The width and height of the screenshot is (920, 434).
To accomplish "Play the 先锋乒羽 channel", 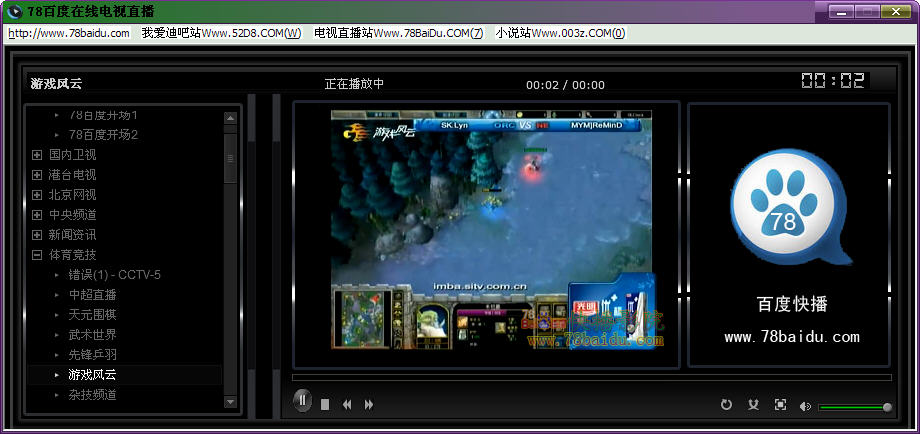I will coord(93,355).
